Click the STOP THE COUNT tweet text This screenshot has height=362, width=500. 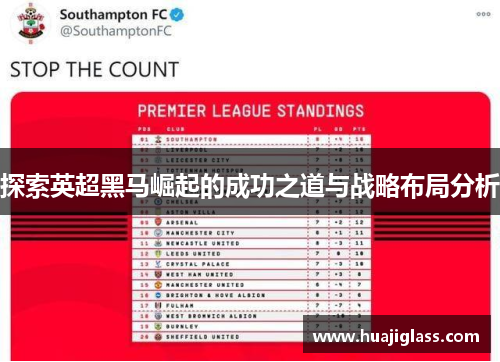[95, 69]
